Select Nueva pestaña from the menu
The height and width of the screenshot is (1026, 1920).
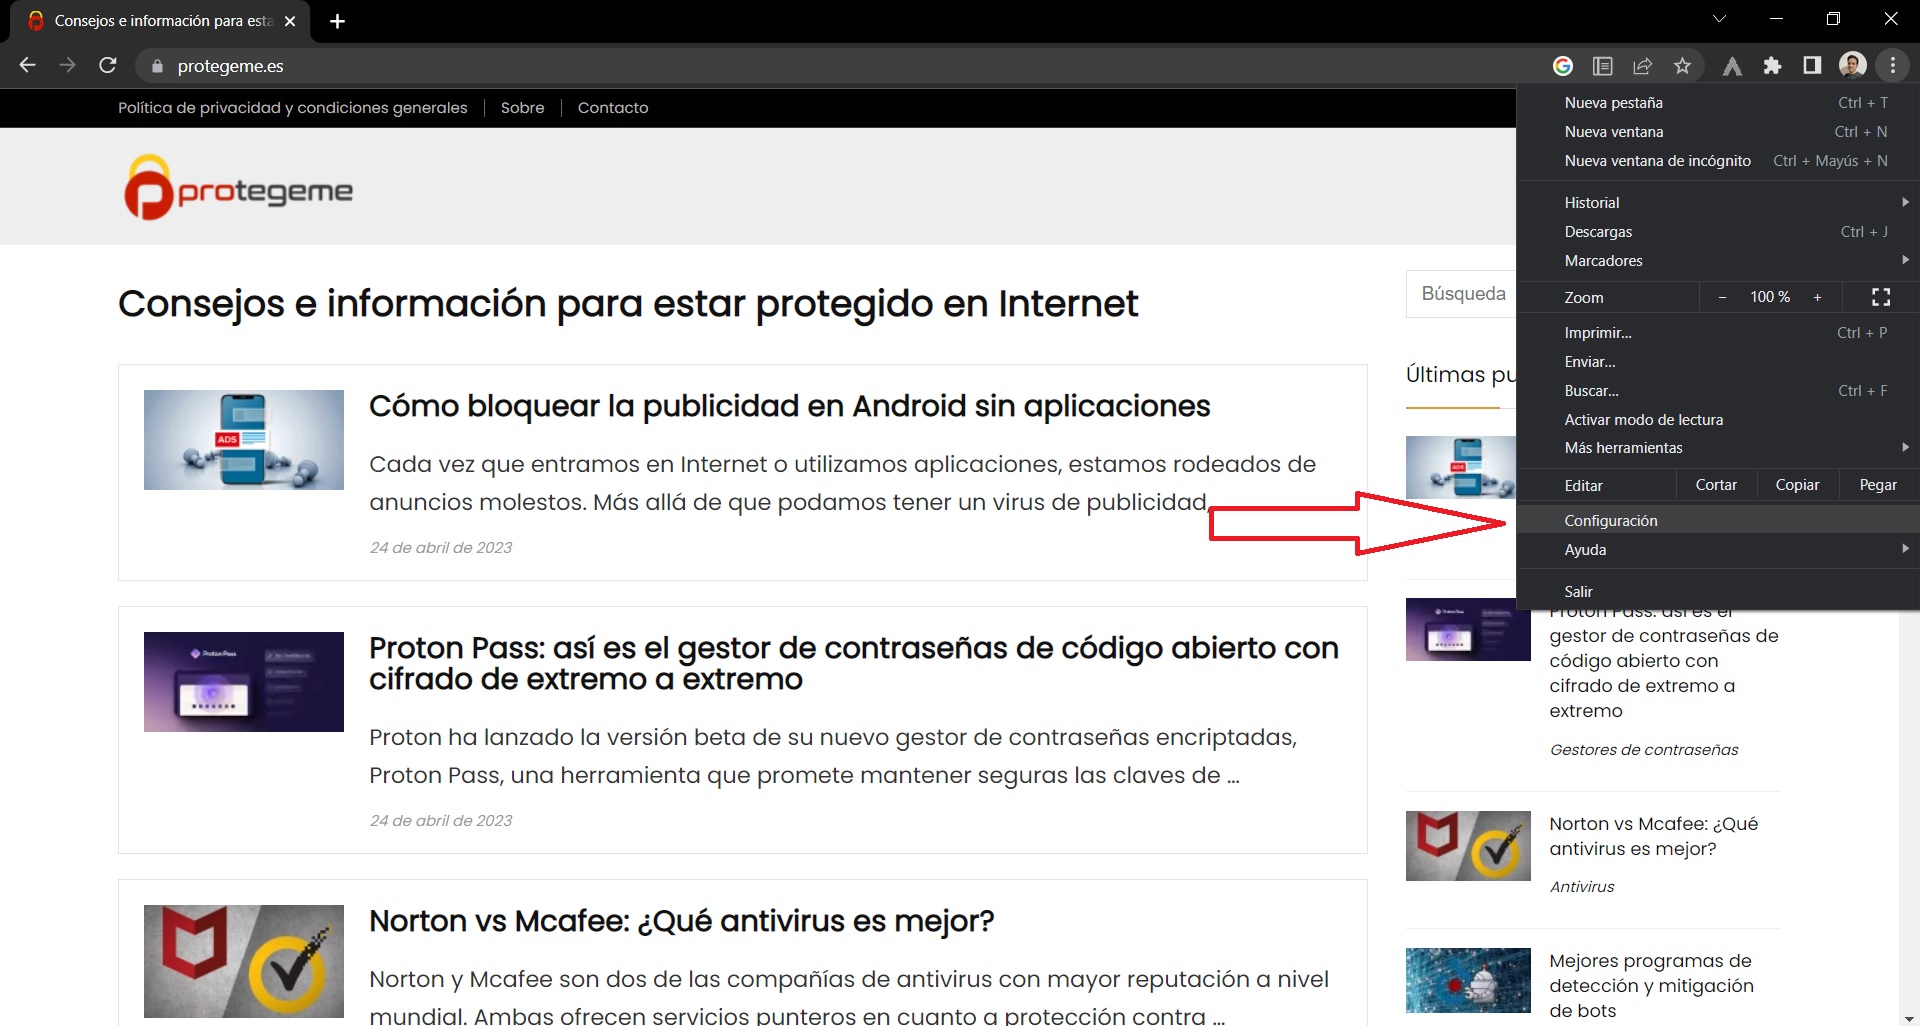point(1718,103)
